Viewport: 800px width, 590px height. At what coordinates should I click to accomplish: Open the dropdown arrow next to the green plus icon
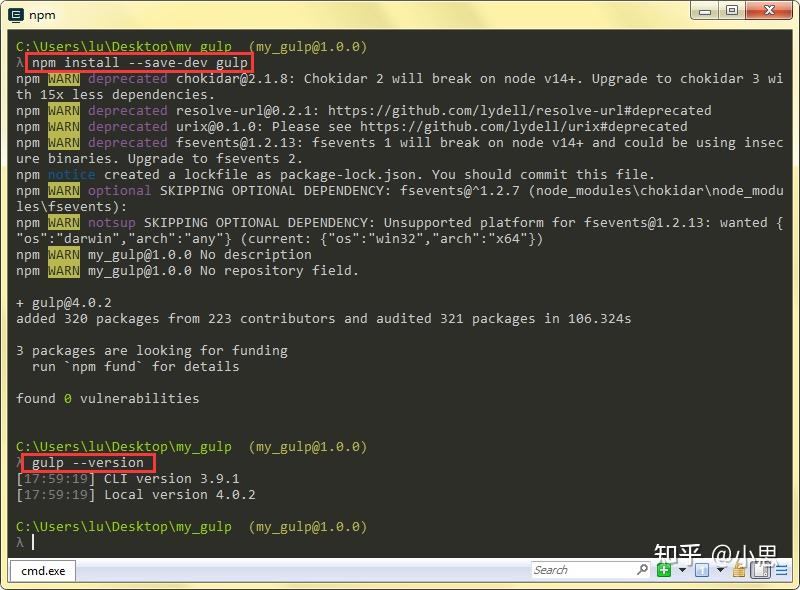(682, 570)
